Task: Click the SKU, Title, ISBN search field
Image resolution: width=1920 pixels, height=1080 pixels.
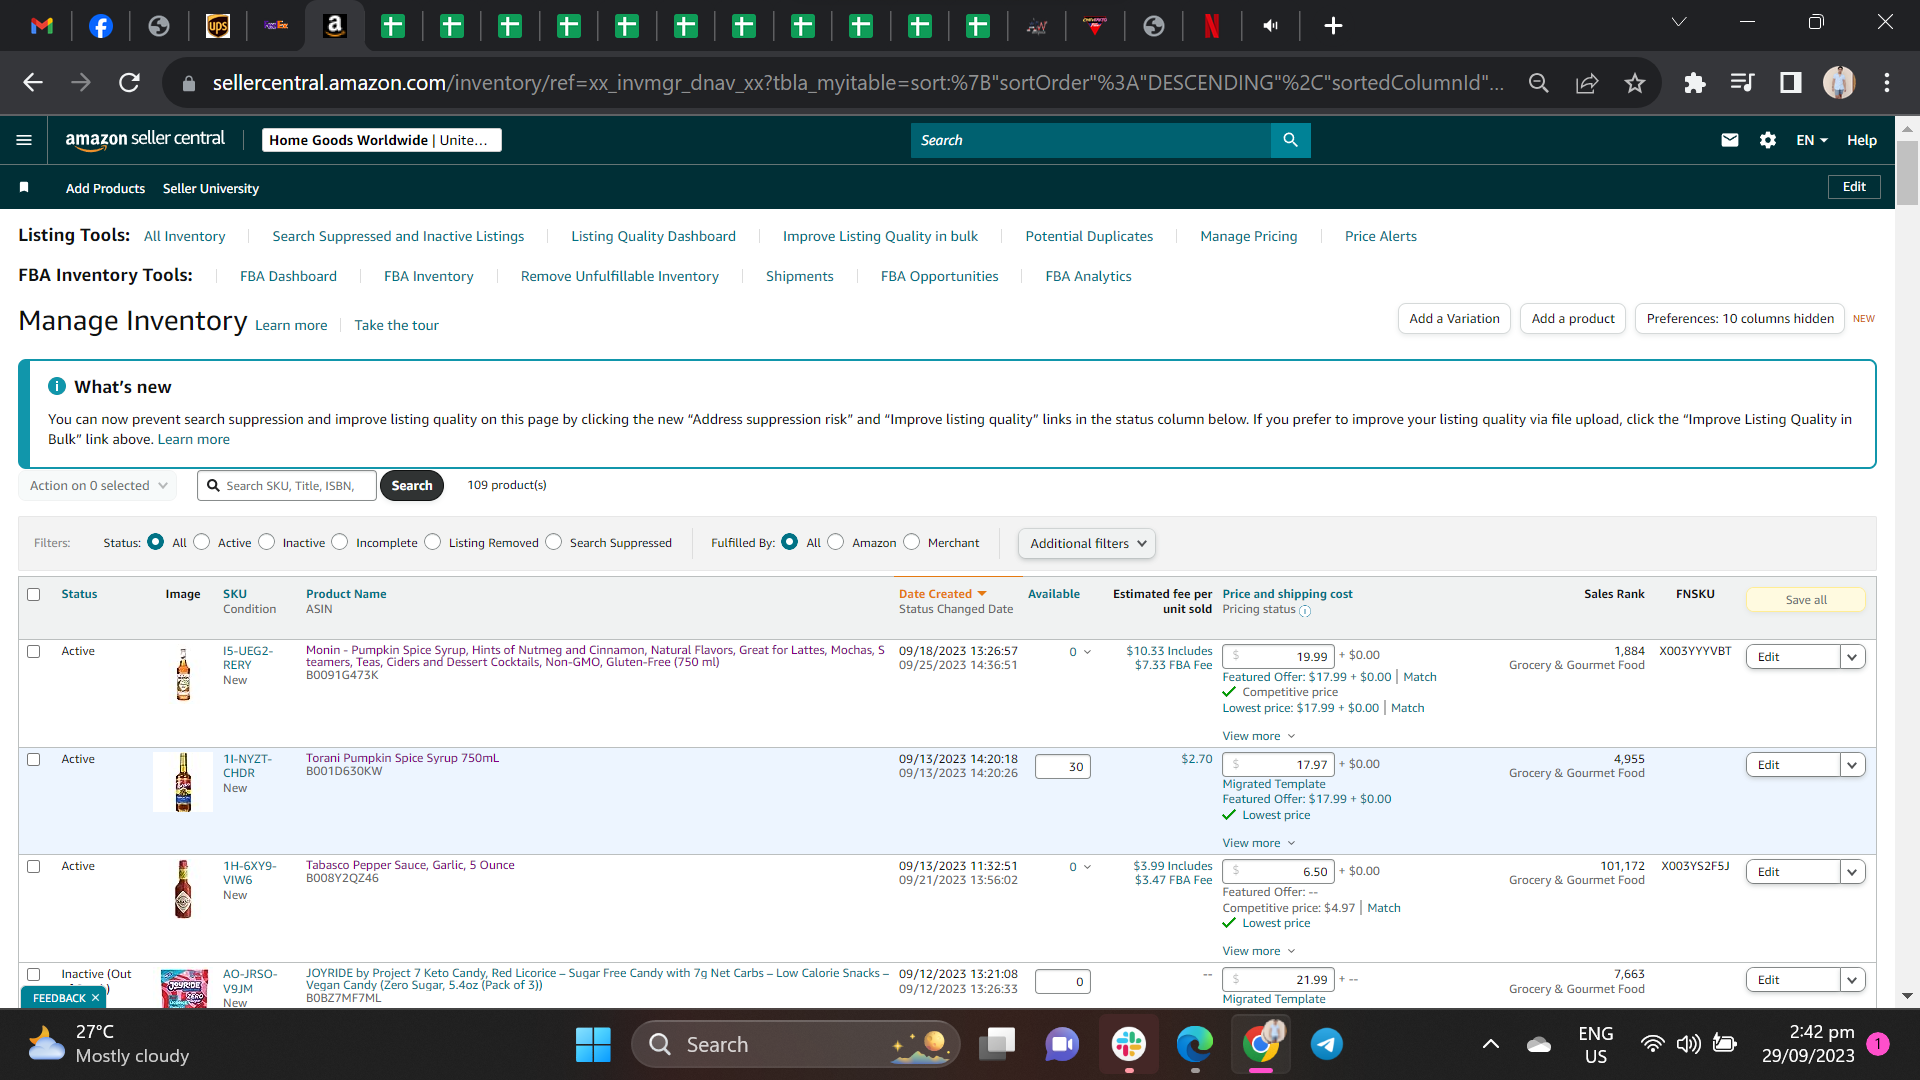Action: [287, 486]
